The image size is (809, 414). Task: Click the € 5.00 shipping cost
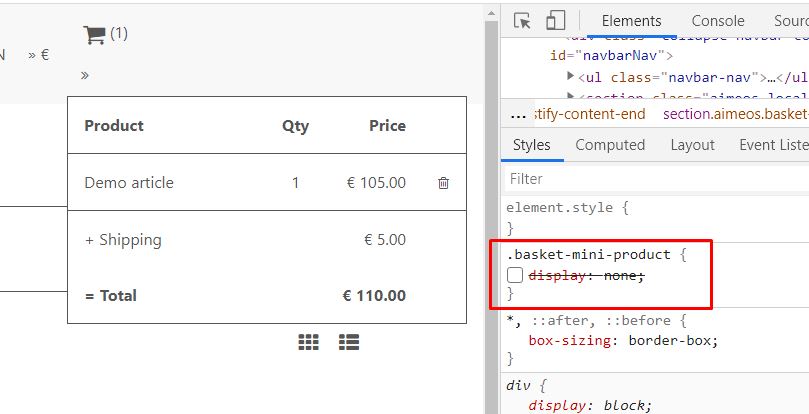pyautogui.click(x=385, y=240)
